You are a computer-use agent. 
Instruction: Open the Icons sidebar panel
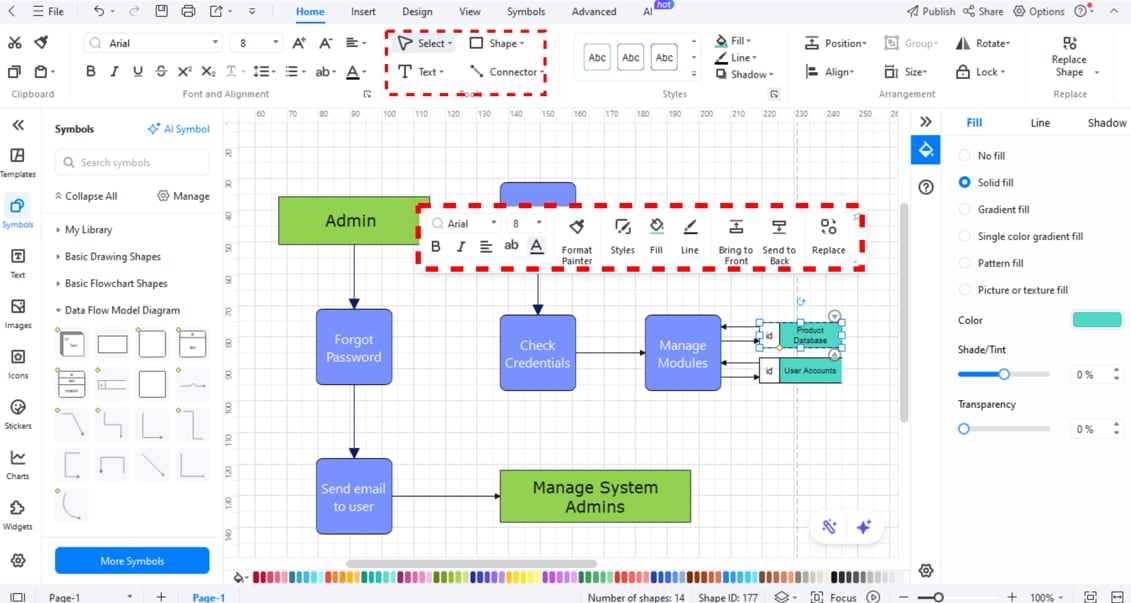click(18, 364)
